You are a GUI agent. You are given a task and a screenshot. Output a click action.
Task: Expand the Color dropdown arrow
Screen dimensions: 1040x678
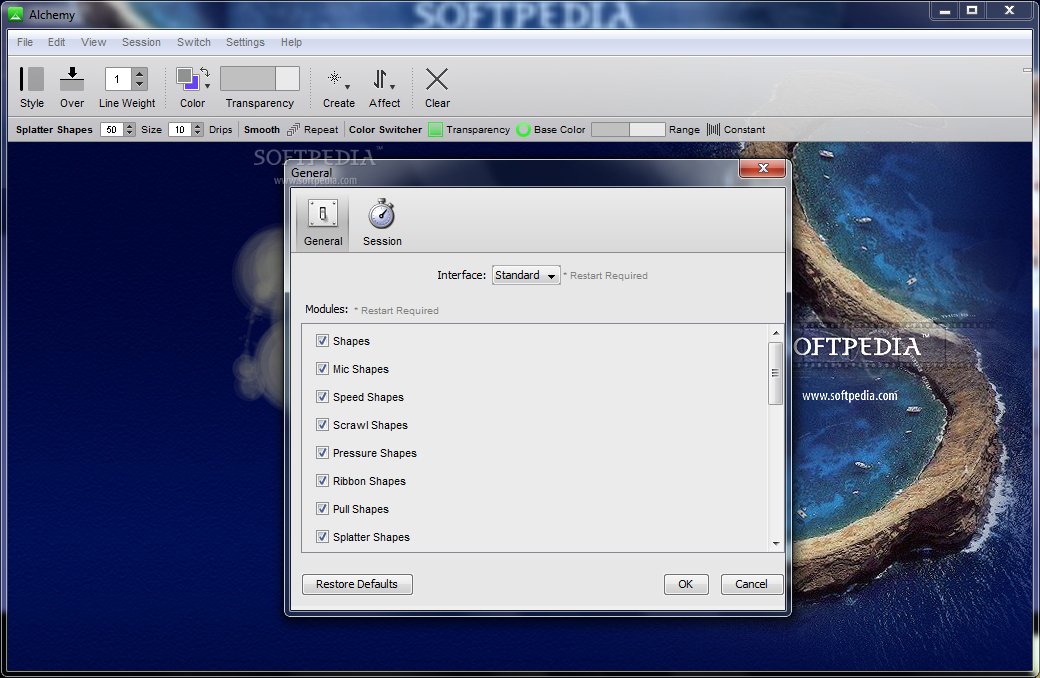(x=208, y=86)
